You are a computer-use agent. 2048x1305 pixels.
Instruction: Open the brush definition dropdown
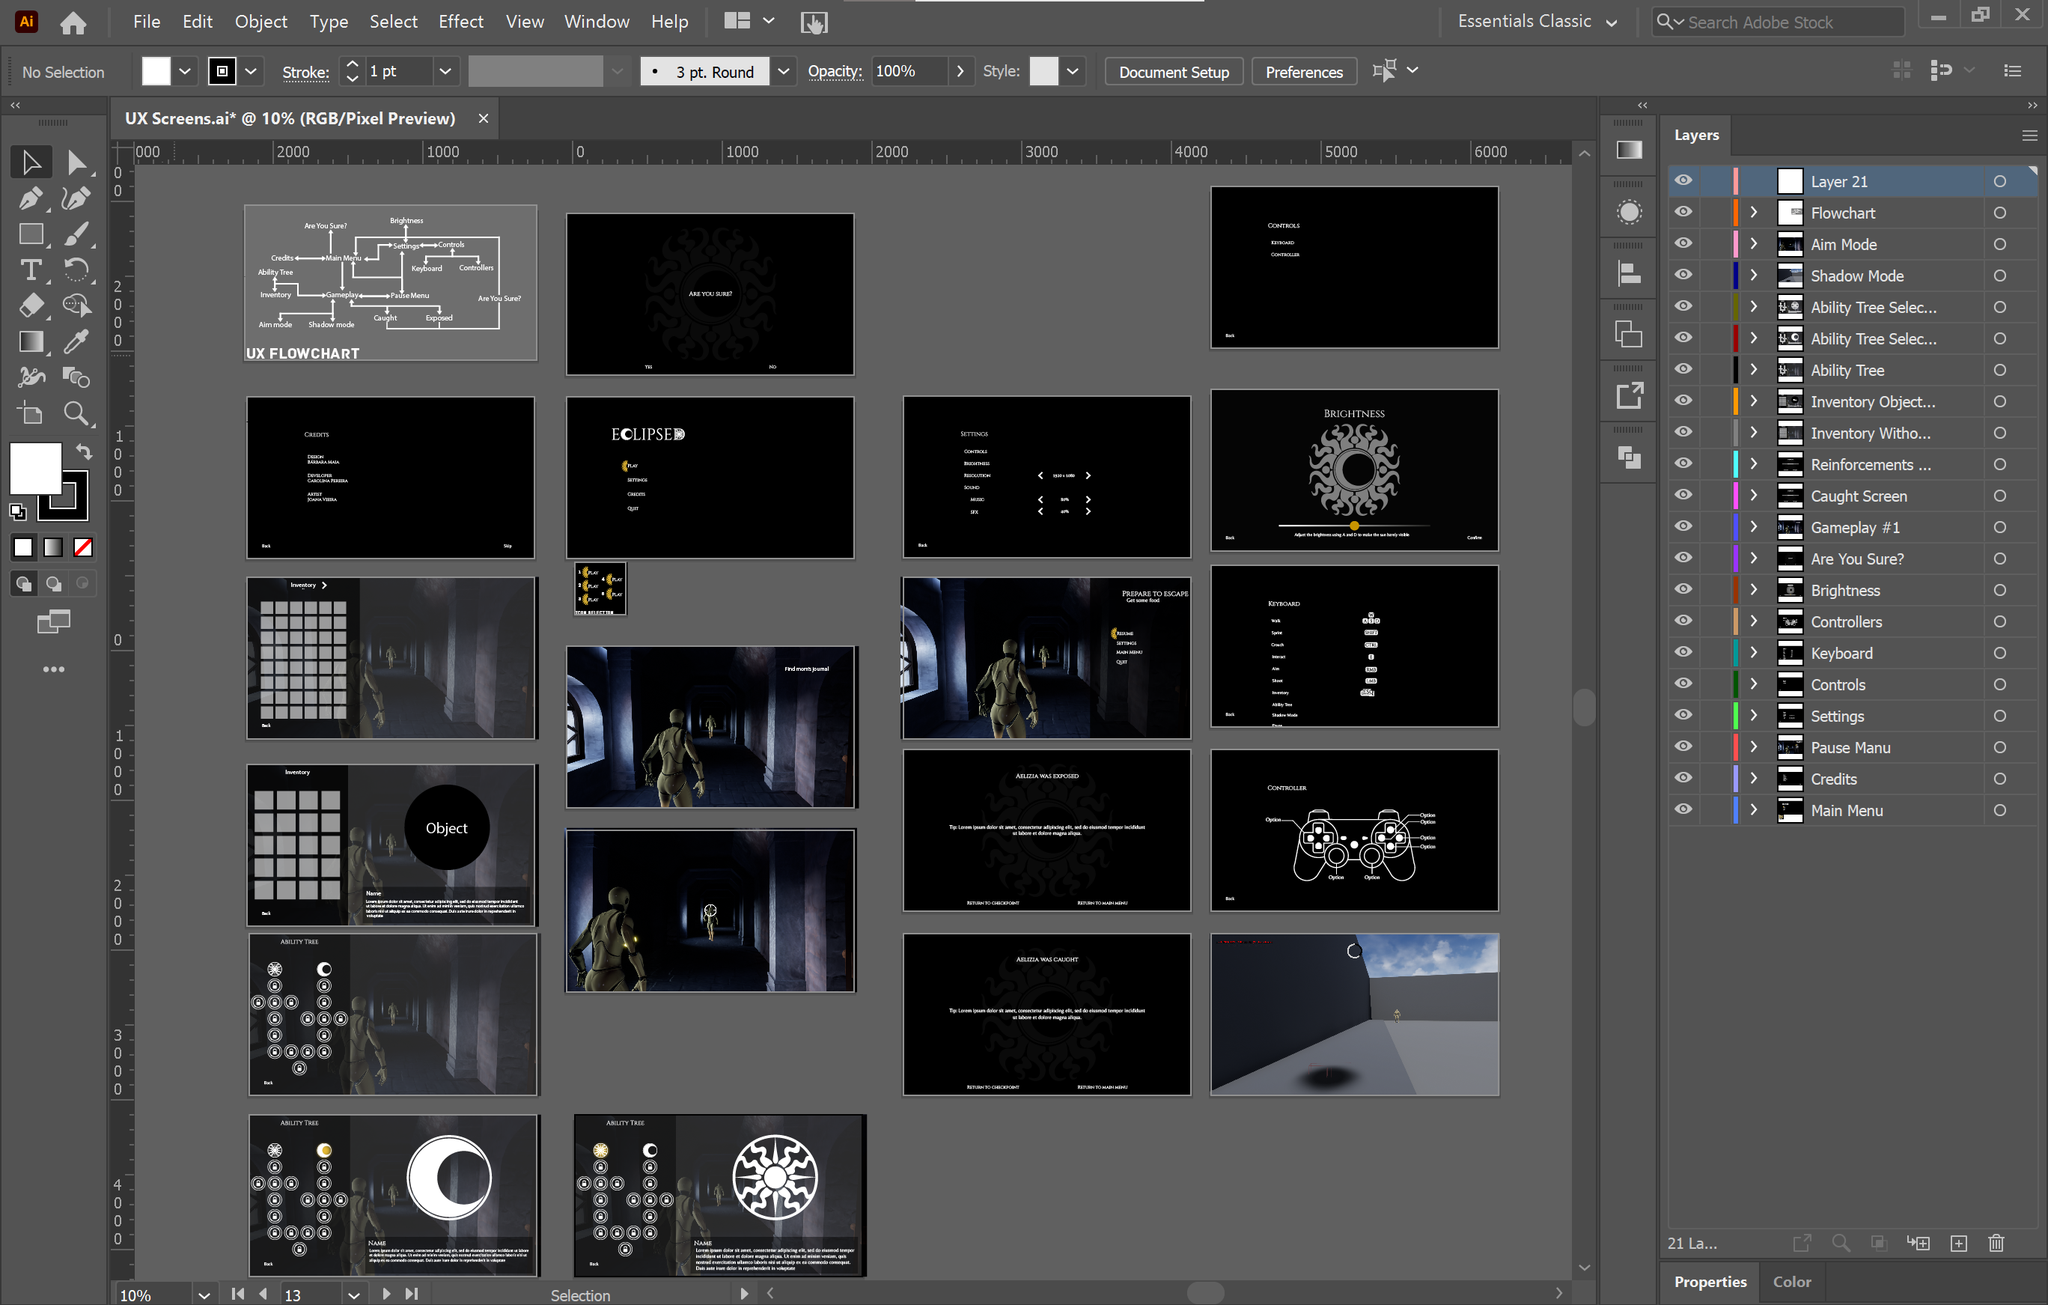[784, 71]
